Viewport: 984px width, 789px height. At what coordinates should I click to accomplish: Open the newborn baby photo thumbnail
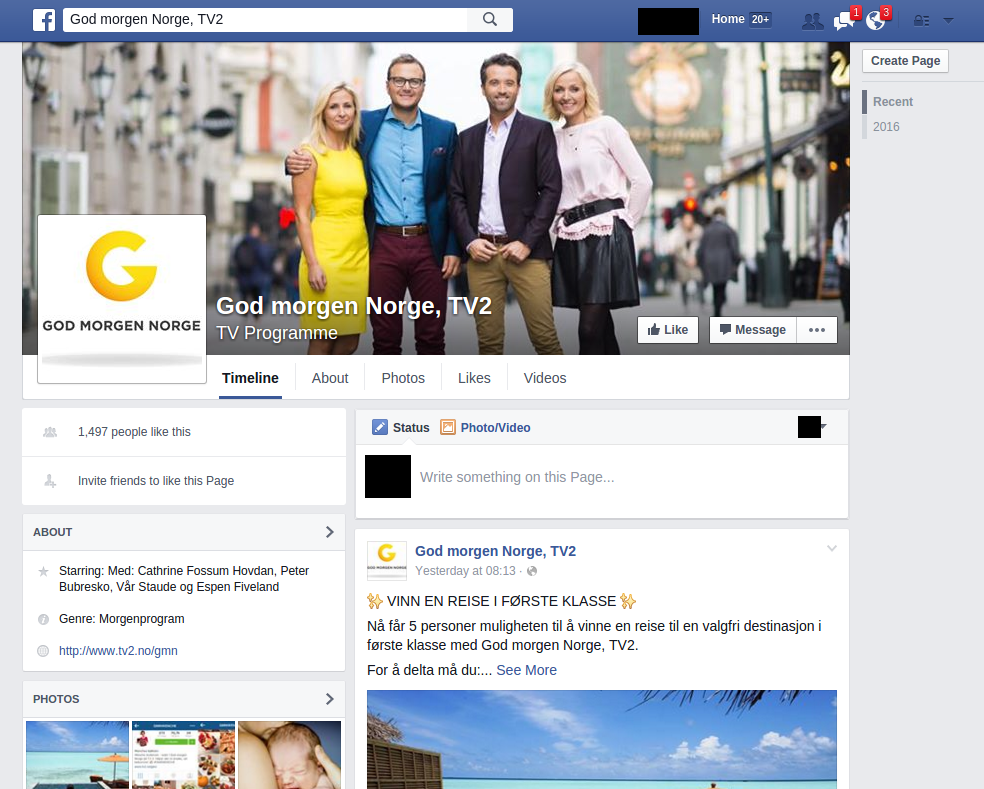tap(289, 754)
